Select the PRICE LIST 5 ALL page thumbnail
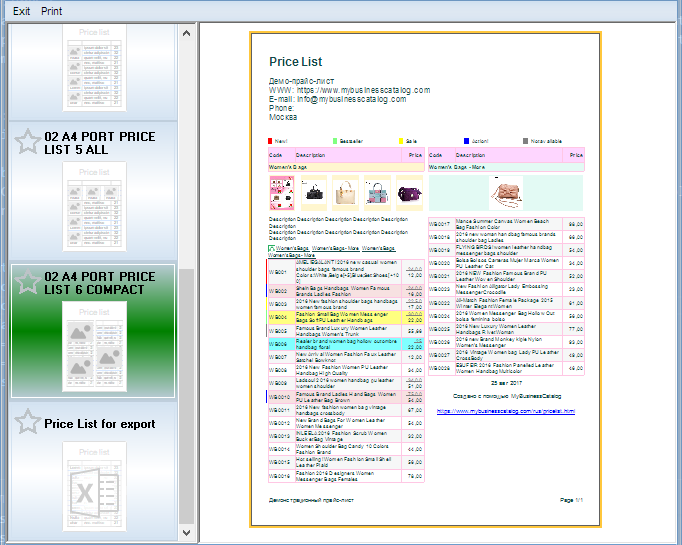 [x=93, y=205]
